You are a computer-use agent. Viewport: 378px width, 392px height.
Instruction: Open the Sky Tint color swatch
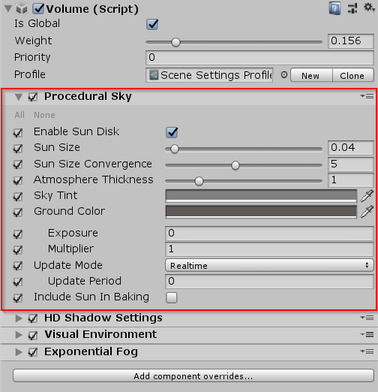261,196
